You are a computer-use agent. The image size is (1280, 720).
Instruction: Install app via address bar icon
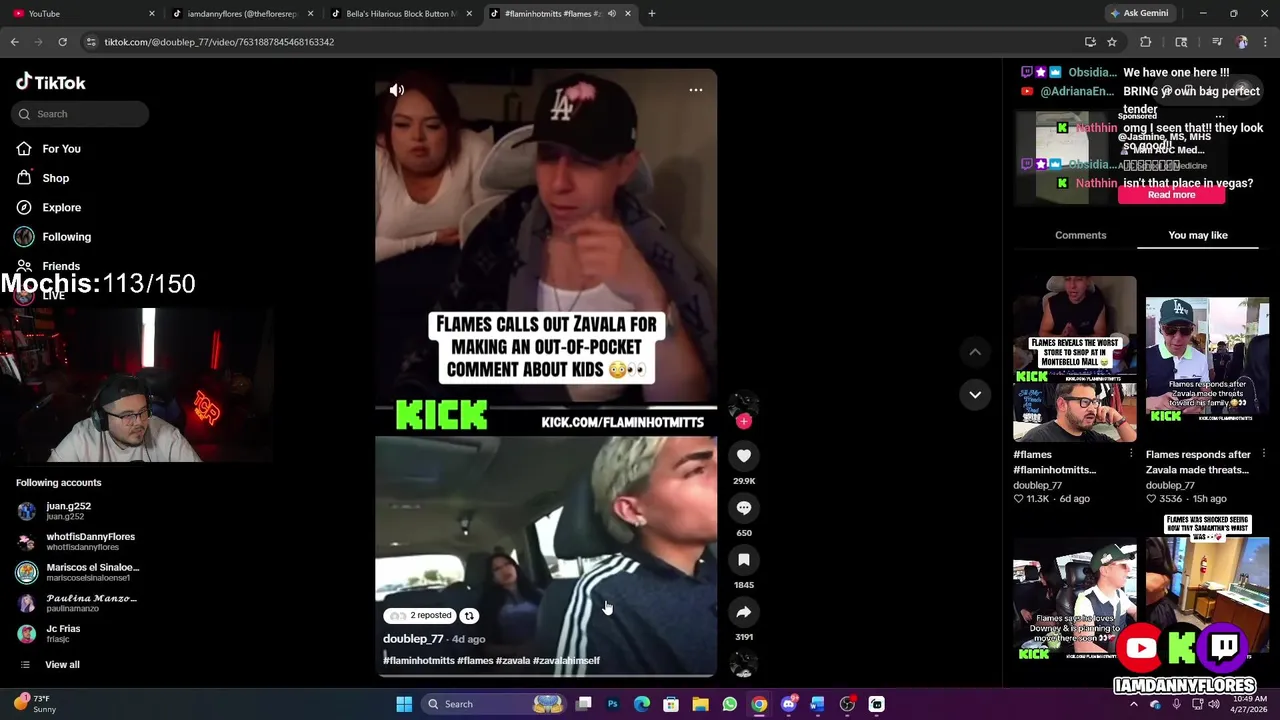tap(1090, 42)
